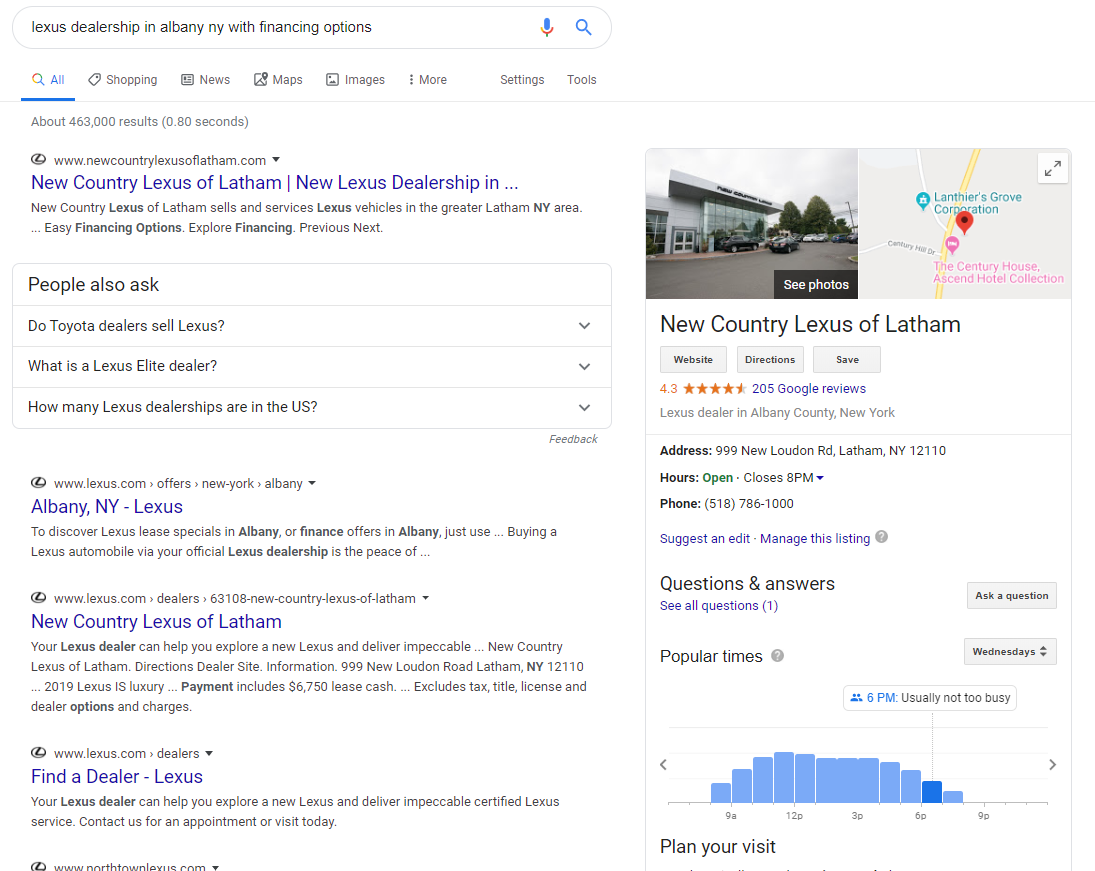Image resolution: width=1095 pixels, height=871 pixels.
Task: Click the Directions button
Action: [x=770, y=360]
